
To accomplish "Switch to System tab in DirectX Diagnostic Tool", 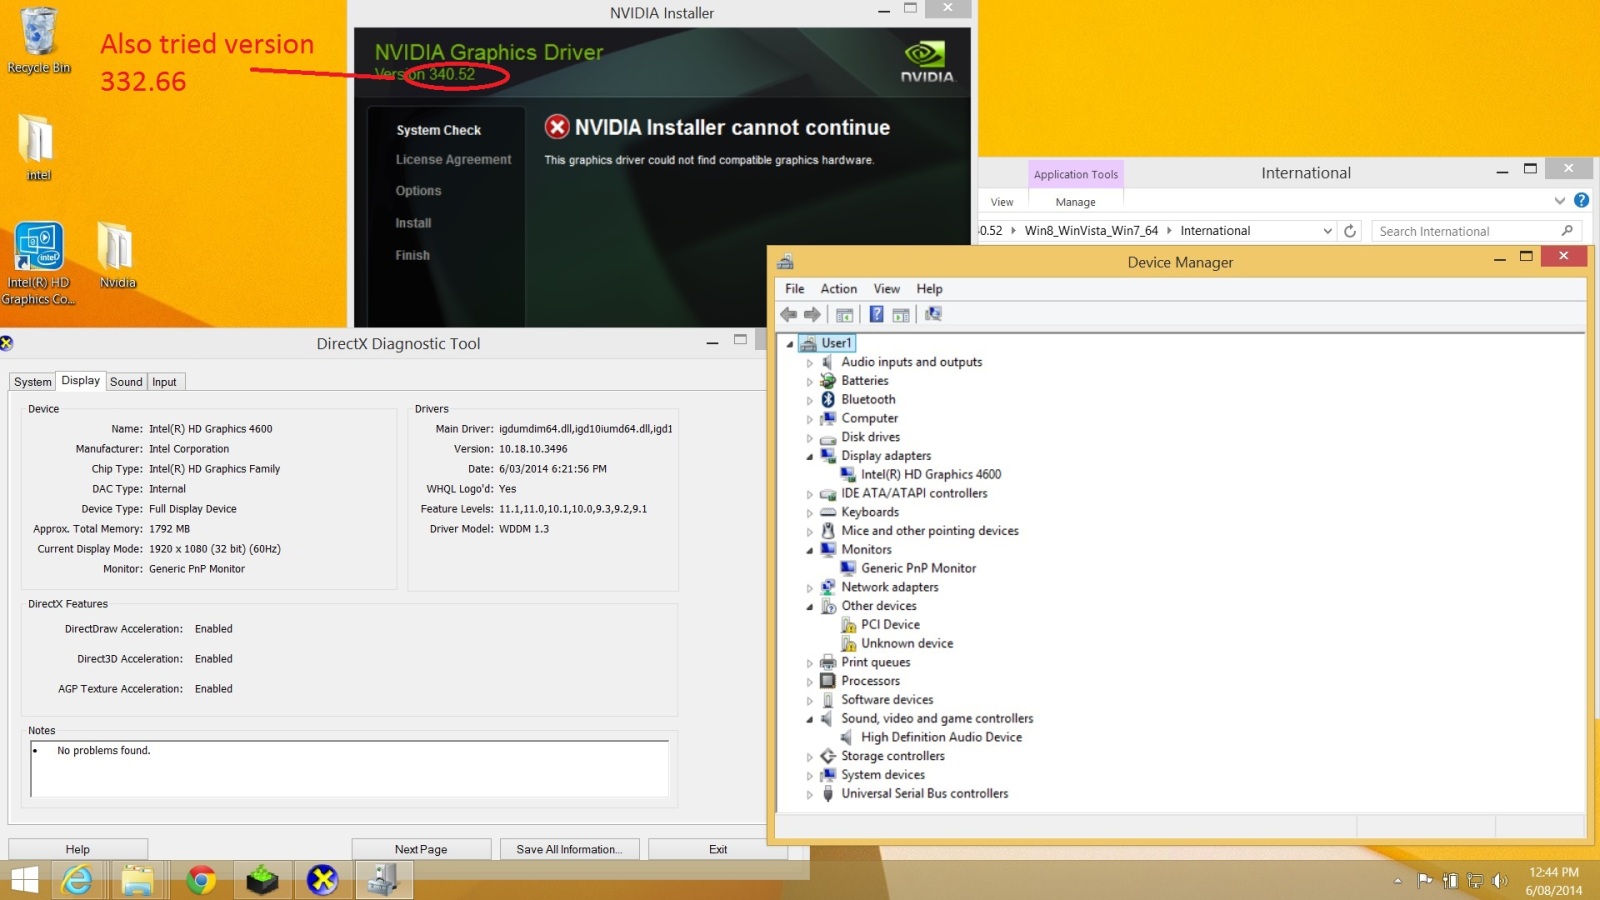I will pos(32,382).
